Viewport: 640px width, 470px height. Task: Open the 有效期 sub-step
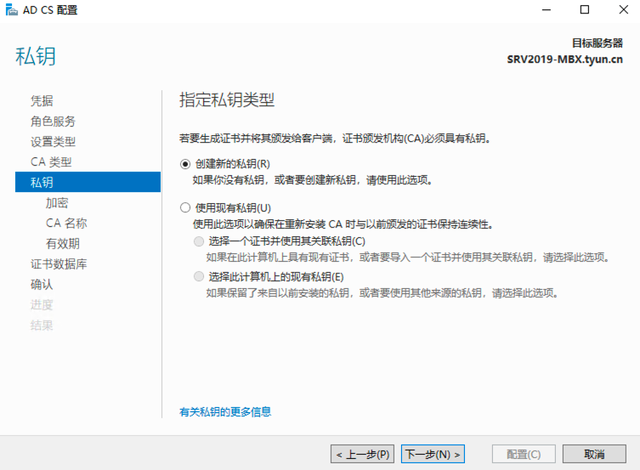point(62,244)
